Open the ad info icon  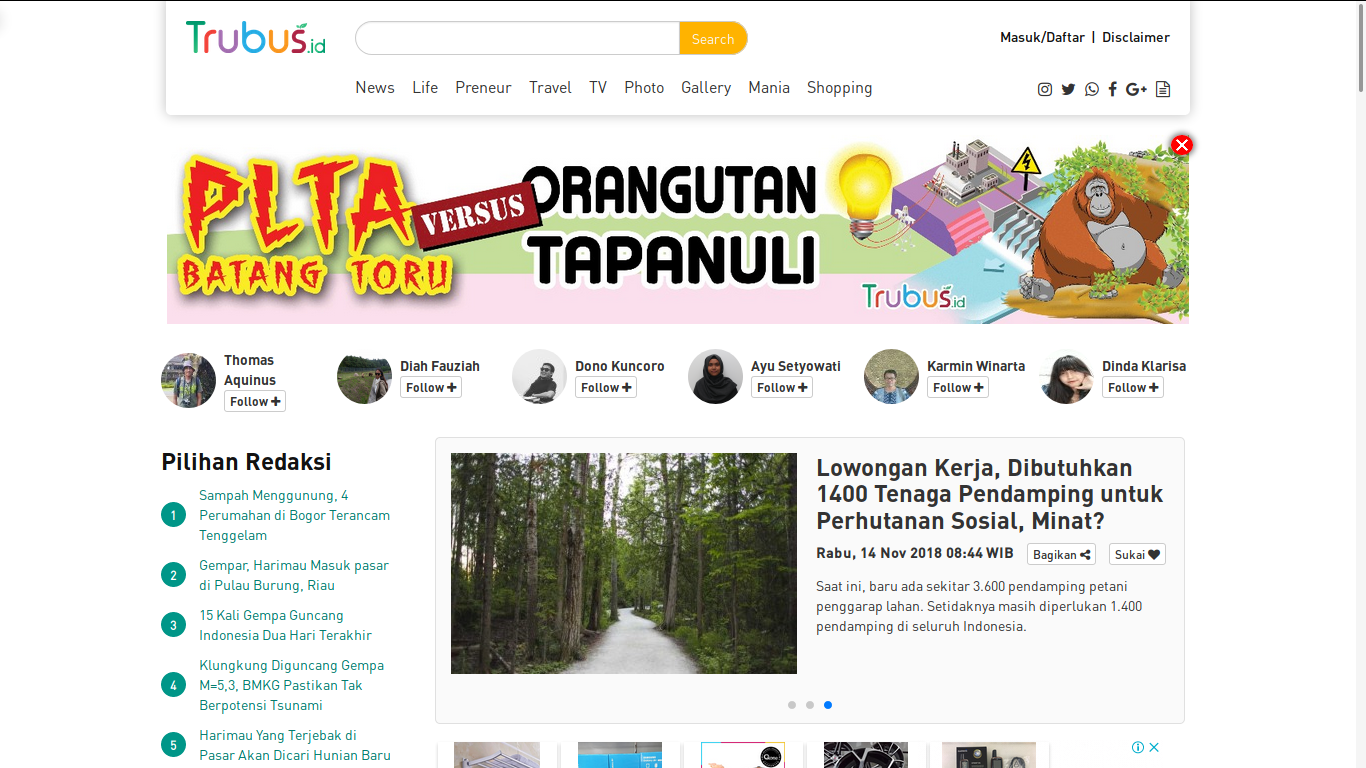1138,747
